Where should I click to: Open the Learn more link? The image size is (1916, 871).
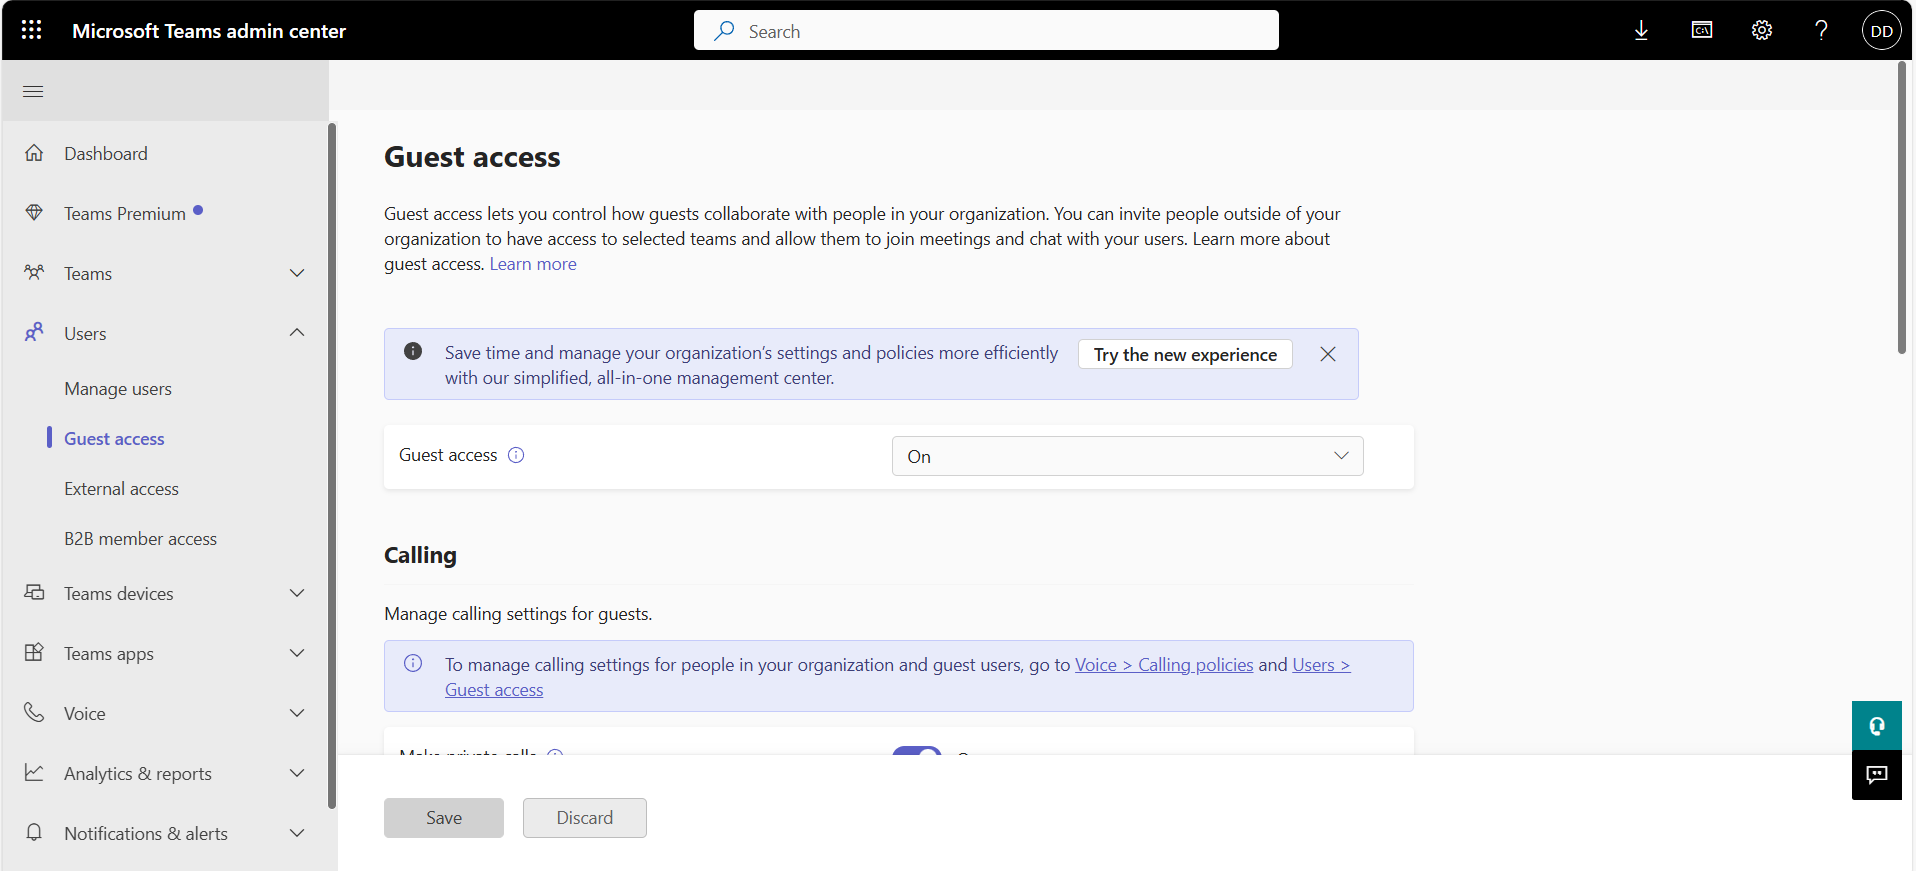[x=533, y=264]
